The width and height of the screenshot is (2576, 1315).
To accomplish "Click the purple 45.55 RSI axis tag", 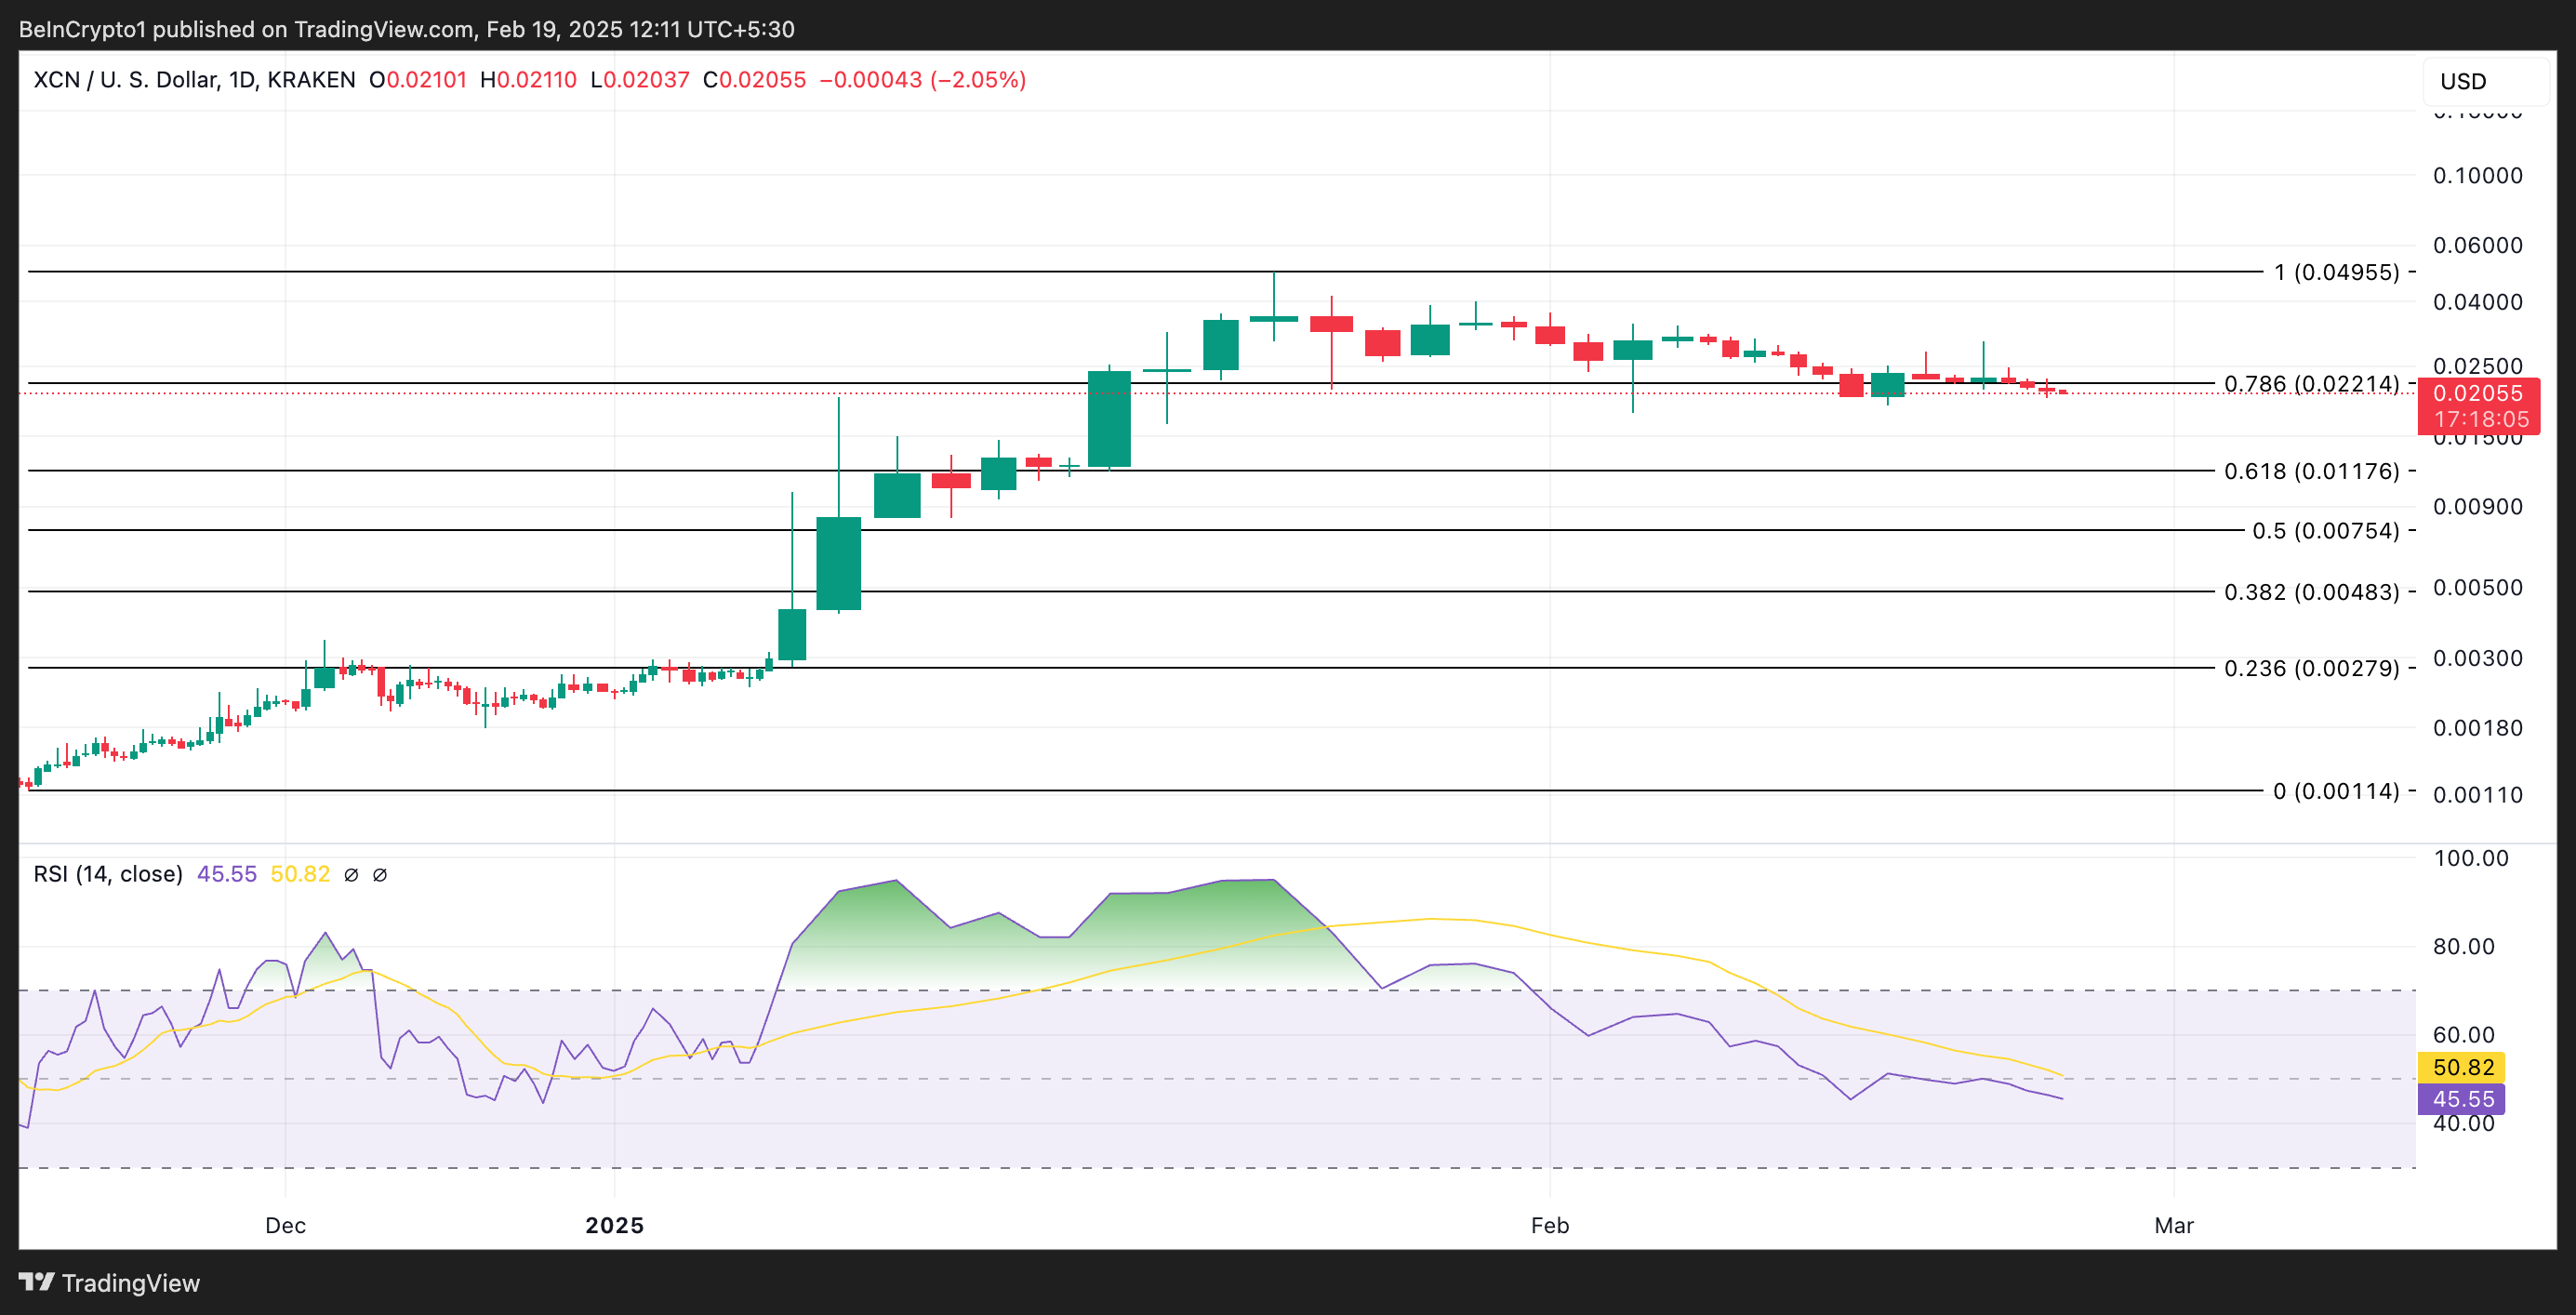I will [x=2462, y=1099].
